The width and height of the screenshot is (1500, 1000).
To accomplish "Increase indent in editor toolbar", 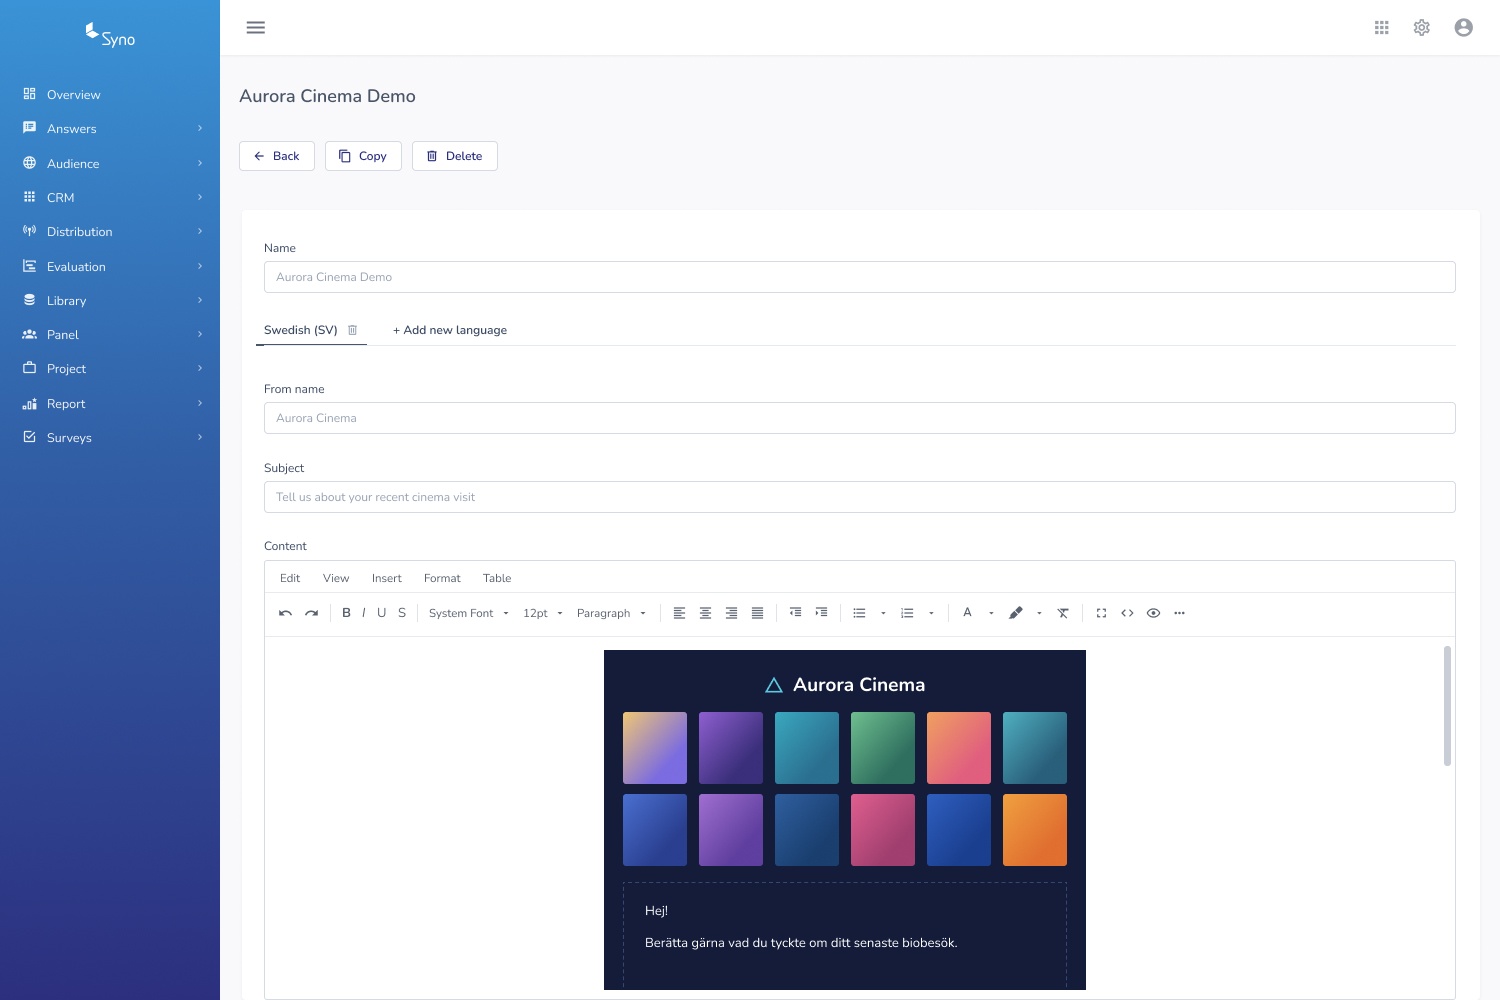I will coord(821,613).
